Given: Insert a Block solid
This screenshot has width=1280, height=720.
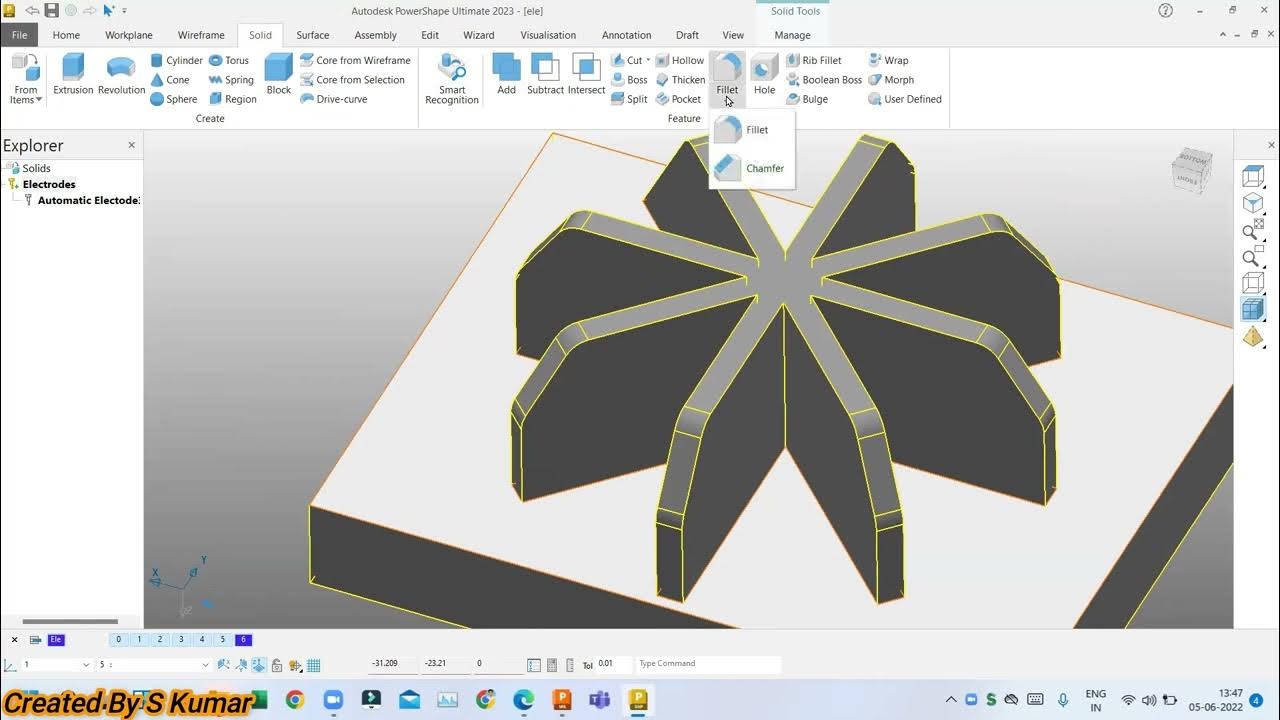Looking at the screenshot, I should click(x=279, y=75).
